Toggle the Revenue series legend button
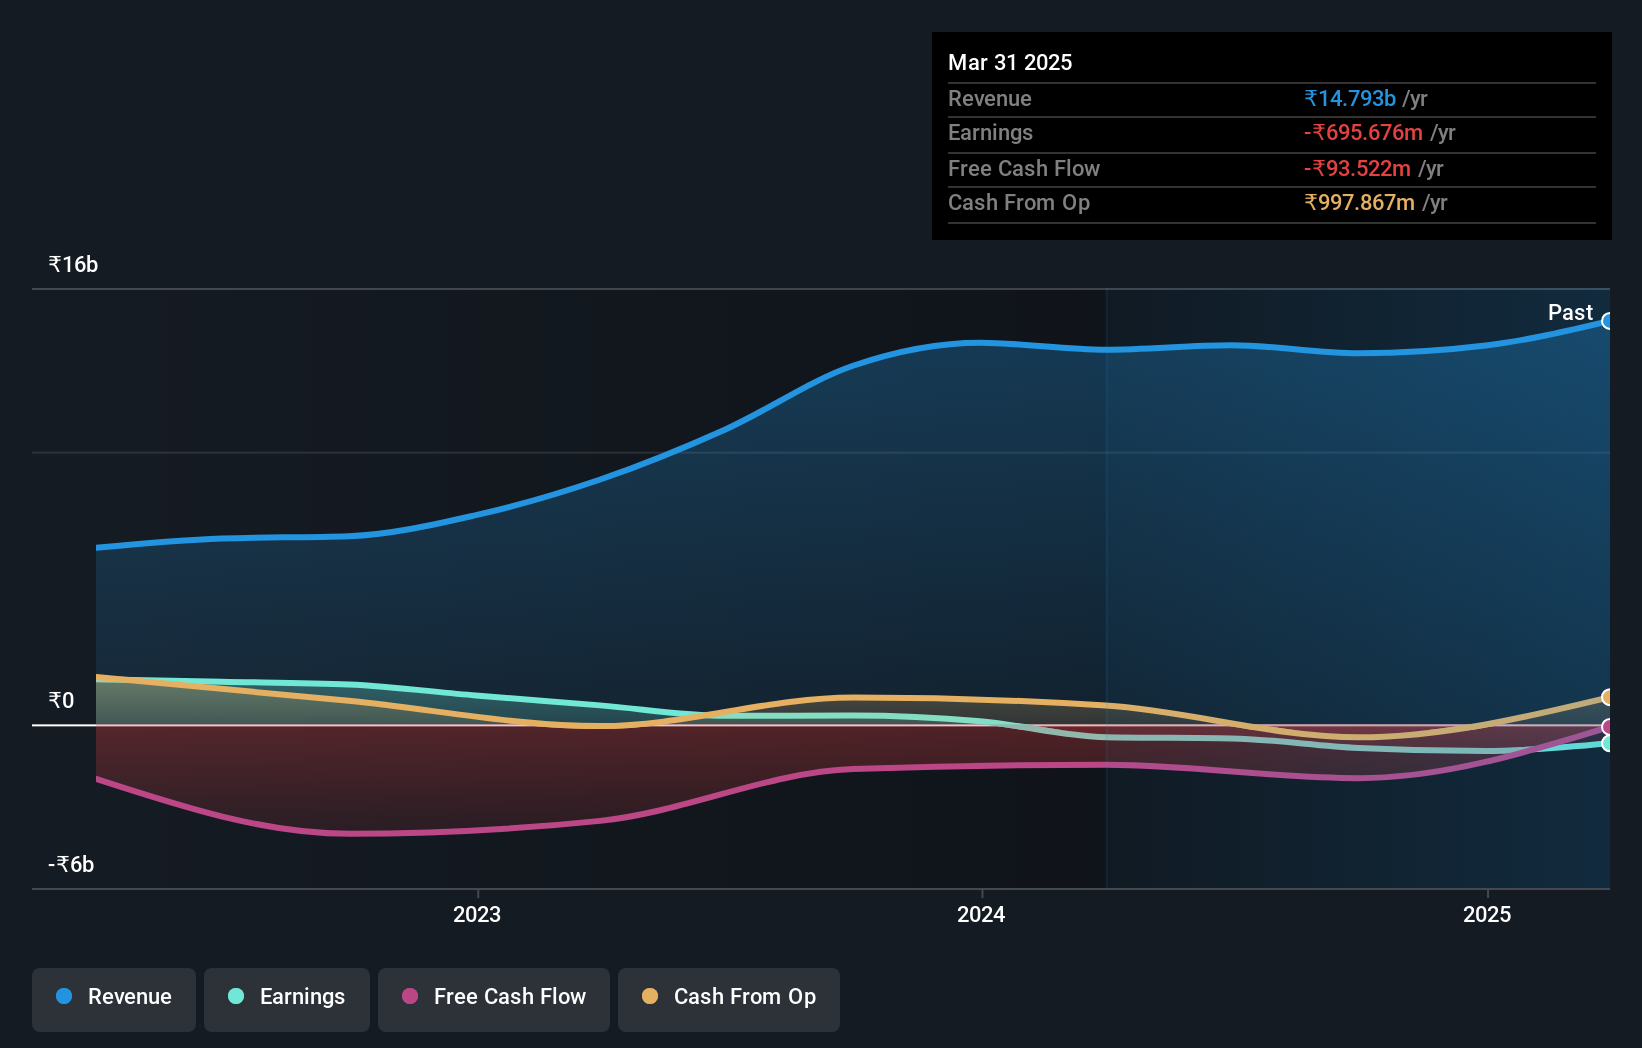 point(114,999)
